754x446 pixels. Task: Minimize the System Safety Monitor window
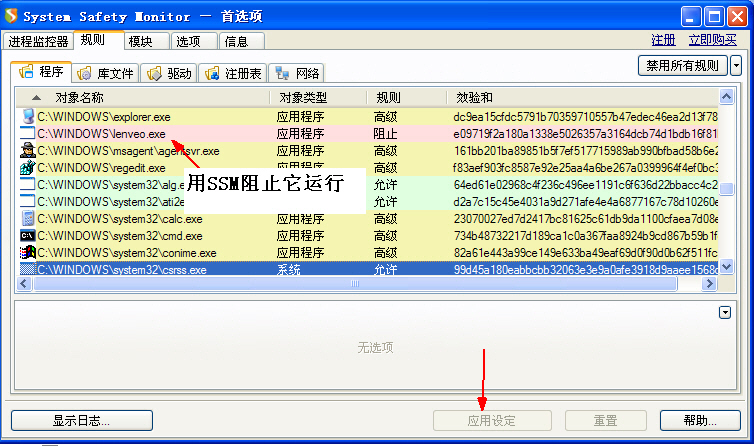coord(691,16)
